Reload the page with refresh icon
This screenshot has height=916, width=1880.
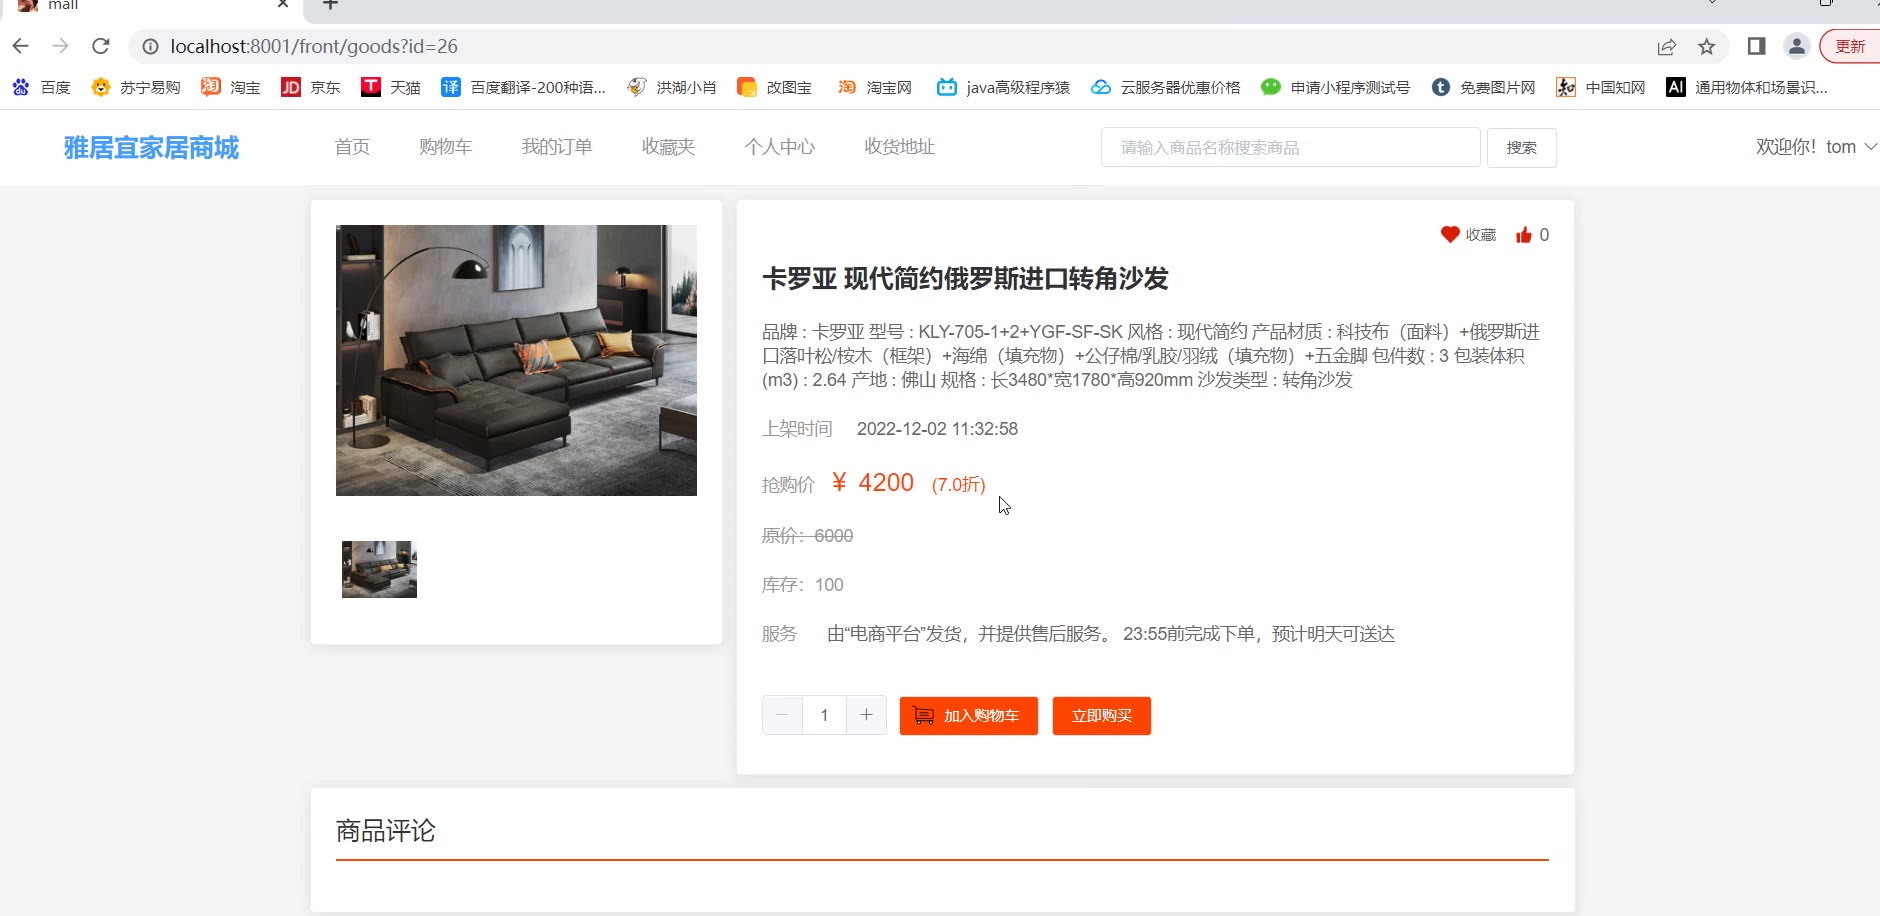[101, 46]
